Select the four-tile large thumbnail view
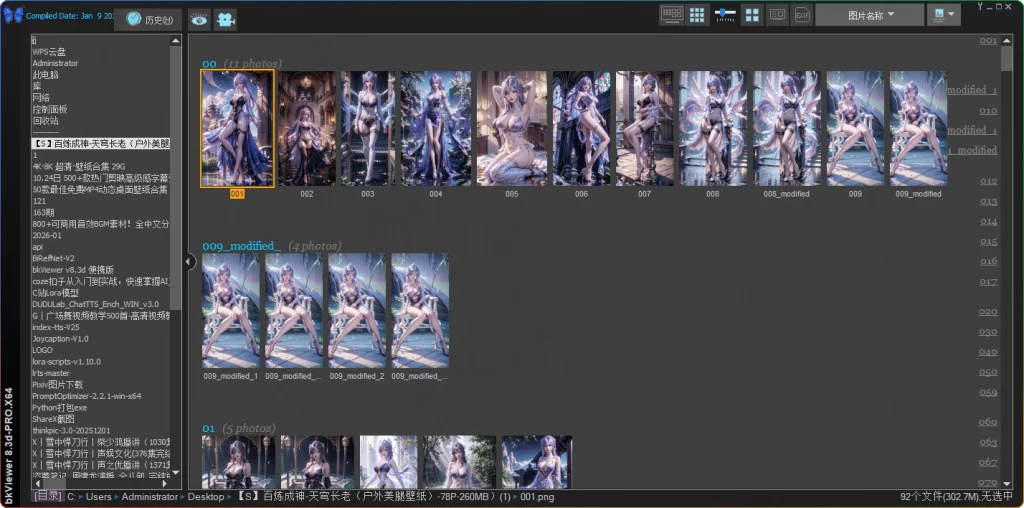Viewport: 1024px width, 508px height. (x=752, y=15)
